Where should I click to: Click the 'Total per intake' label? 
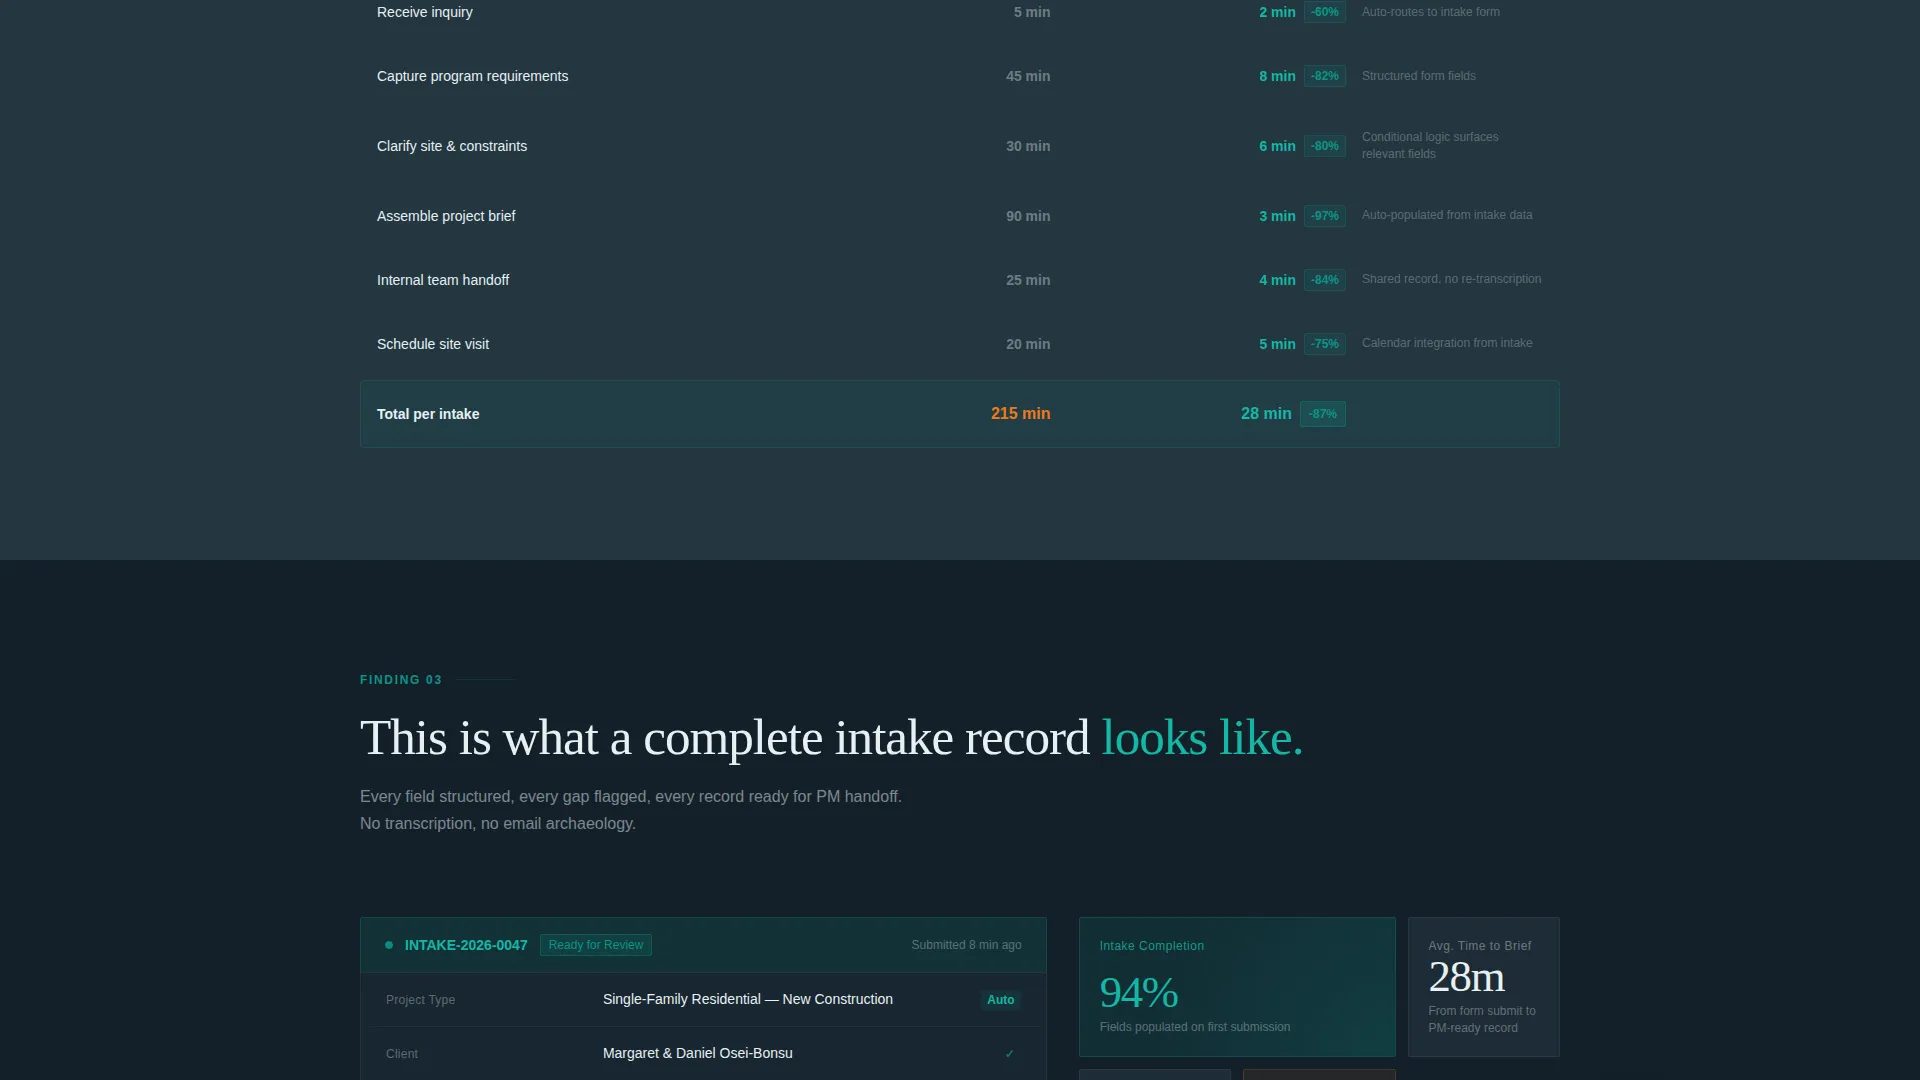428,414
